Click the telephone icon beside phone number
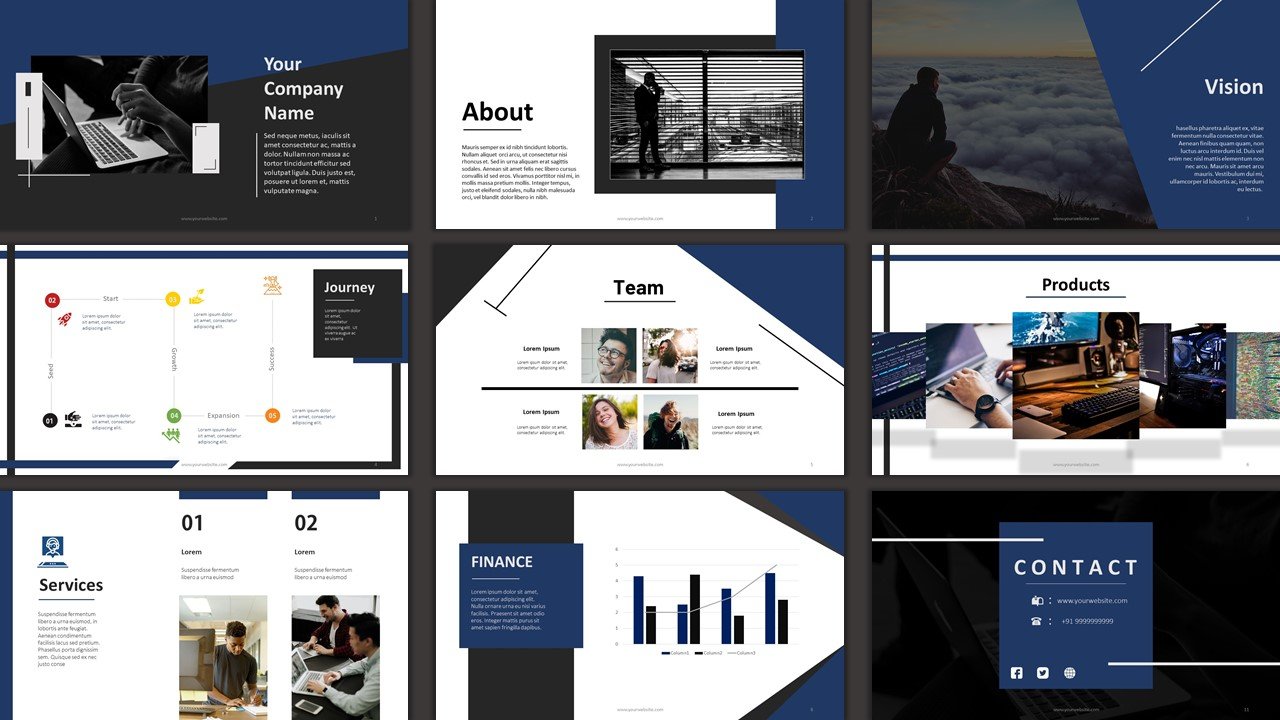This screenshot has height=720, width=1280. pos(1036,621)
